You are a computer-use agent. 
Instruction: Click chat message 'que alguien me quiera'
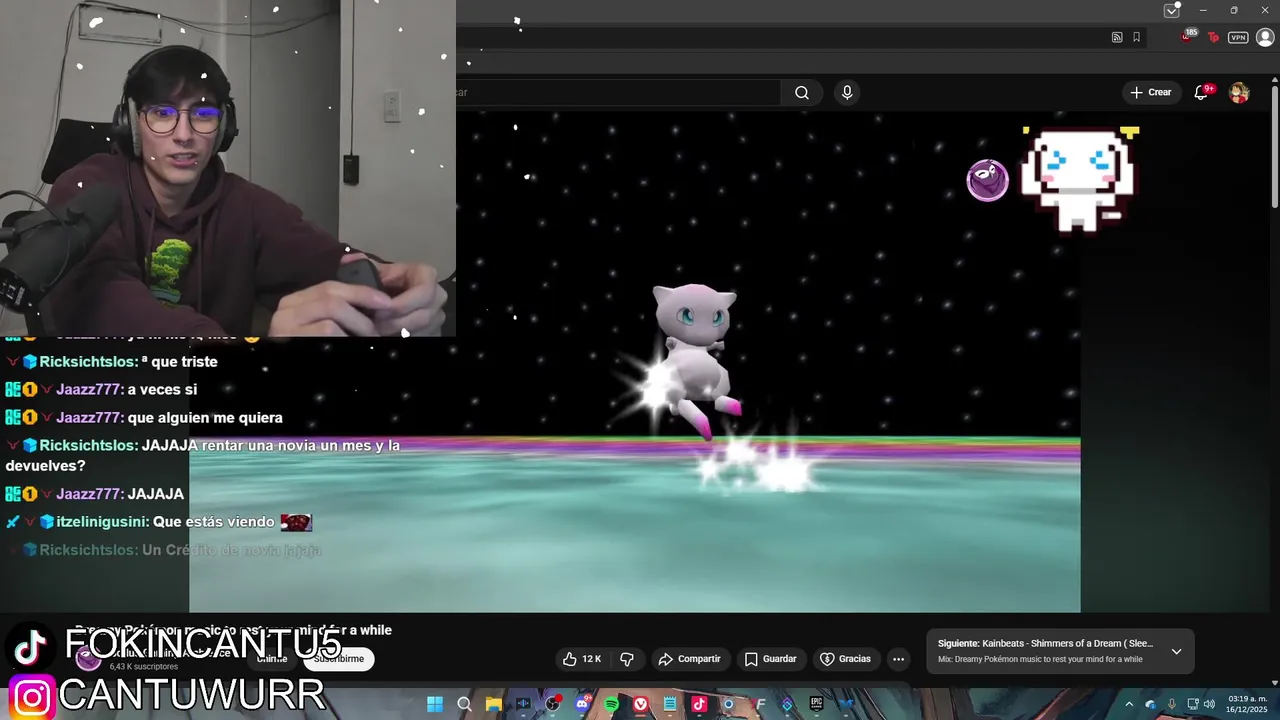[x=205, y=418]
